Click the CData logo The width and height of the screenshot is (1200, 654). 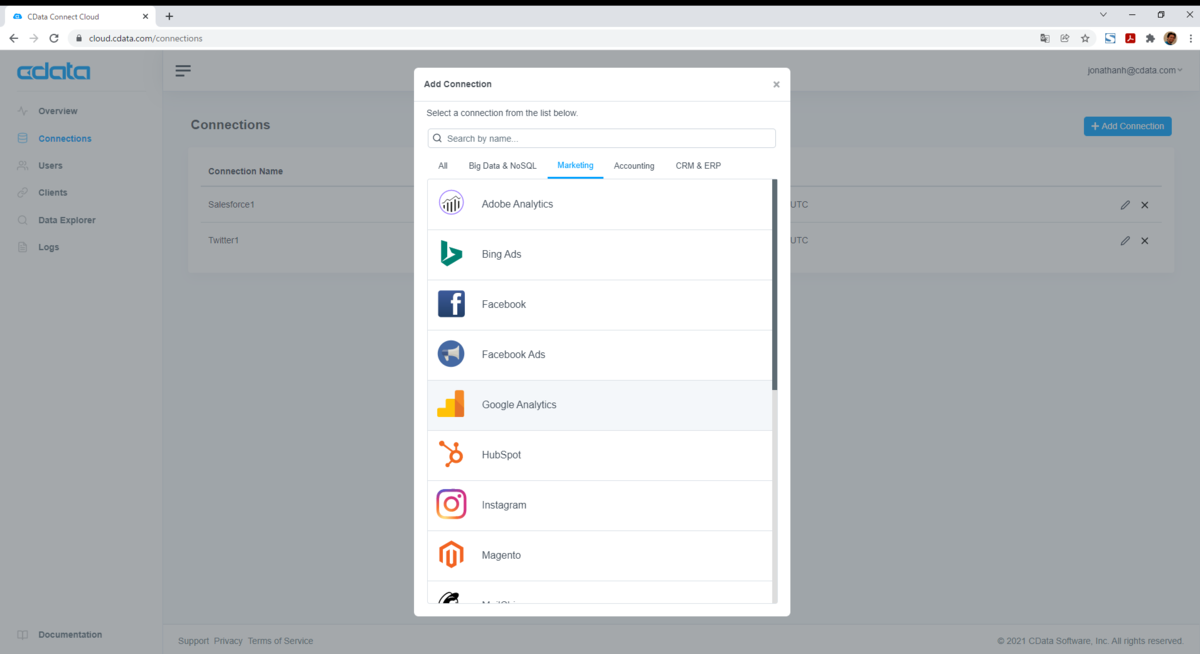pos(54,72)
